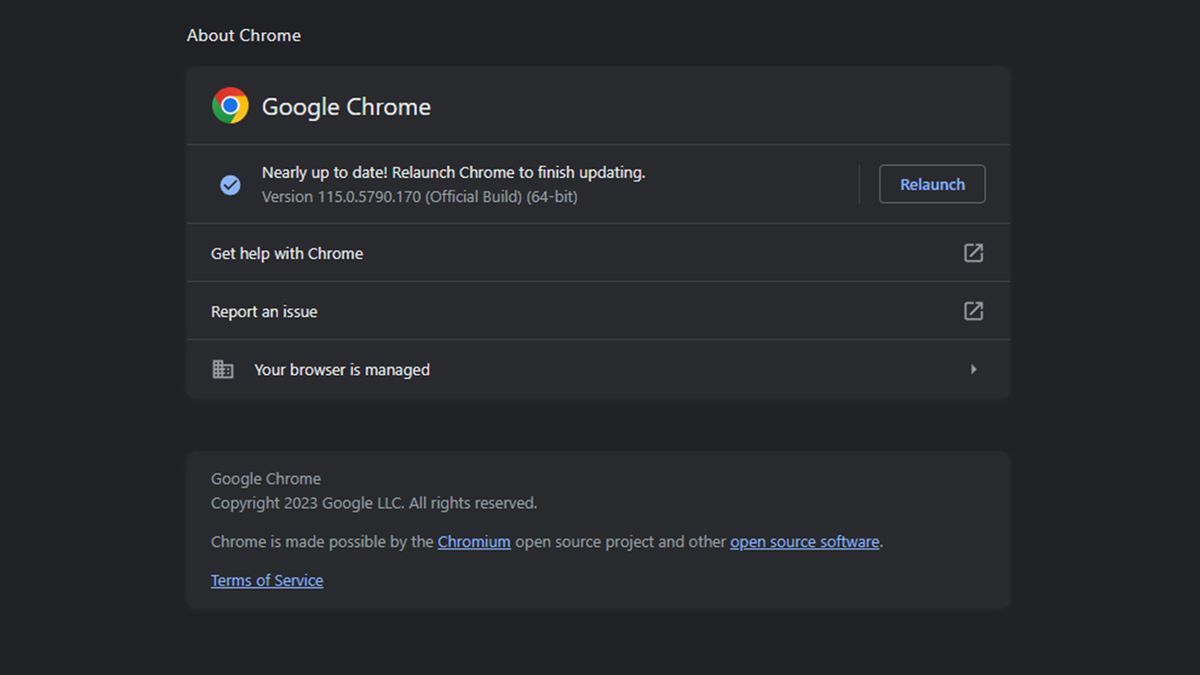
Task: Click the right-facing chevron on the managed row
Action: pyautogui.click(x=973, y=369)
